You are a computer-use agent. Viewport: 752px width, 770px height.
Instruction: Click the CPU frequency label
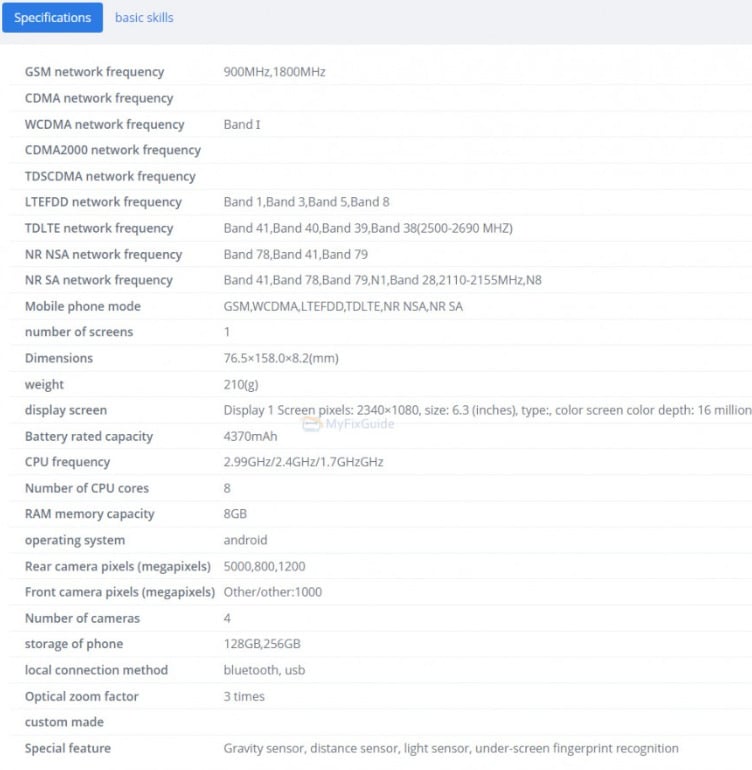[x=67, y=462]
